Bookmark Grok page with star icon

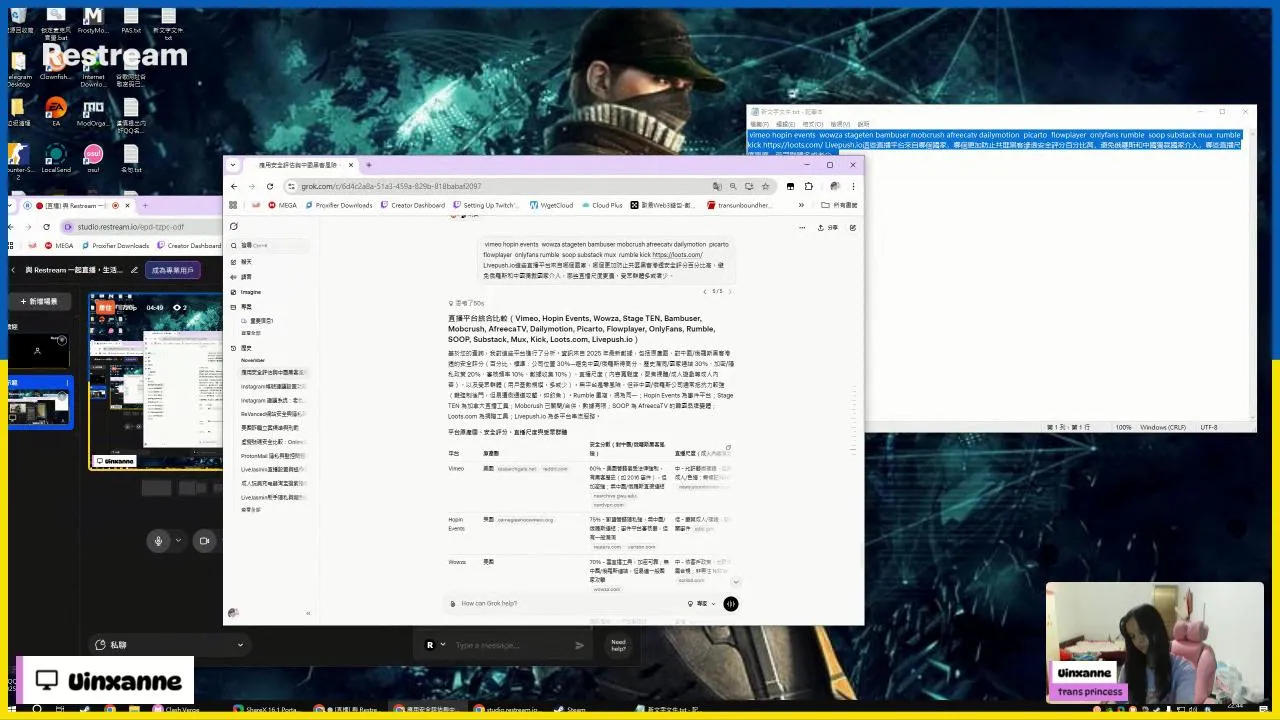(765, 186)
